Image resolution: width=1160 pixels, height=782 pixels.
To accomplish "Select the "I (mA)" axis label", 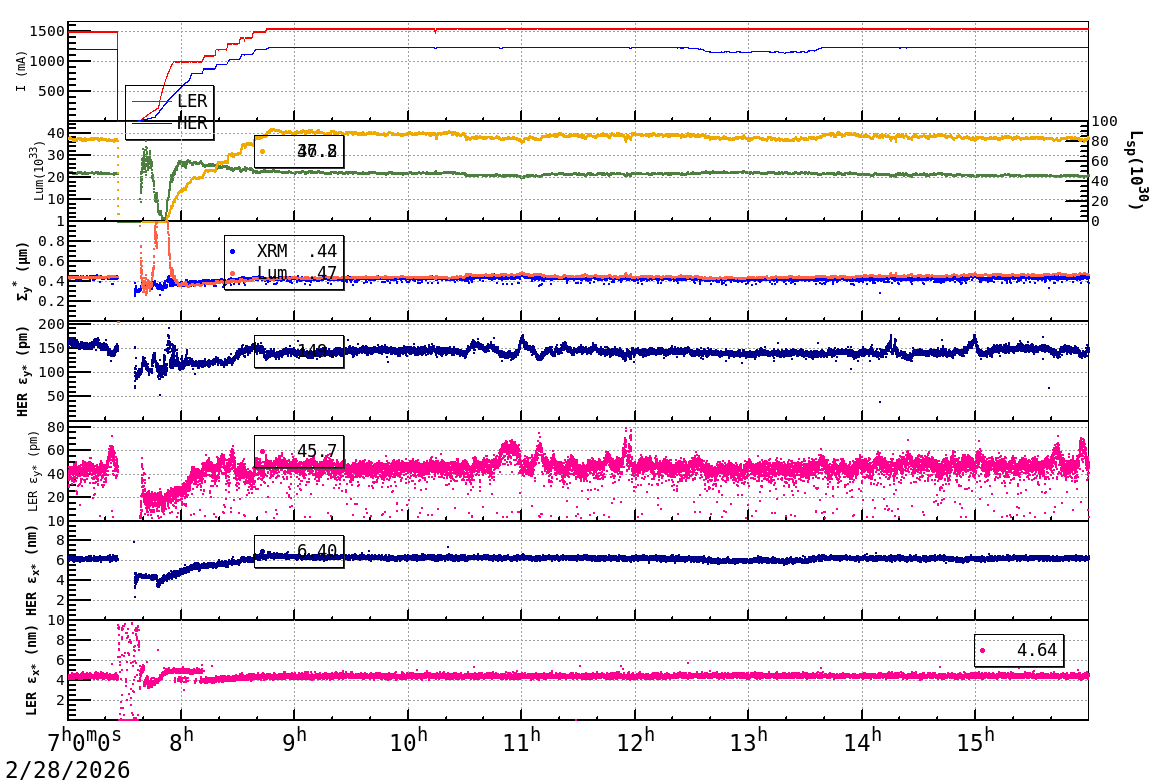I will click(21, 72).
